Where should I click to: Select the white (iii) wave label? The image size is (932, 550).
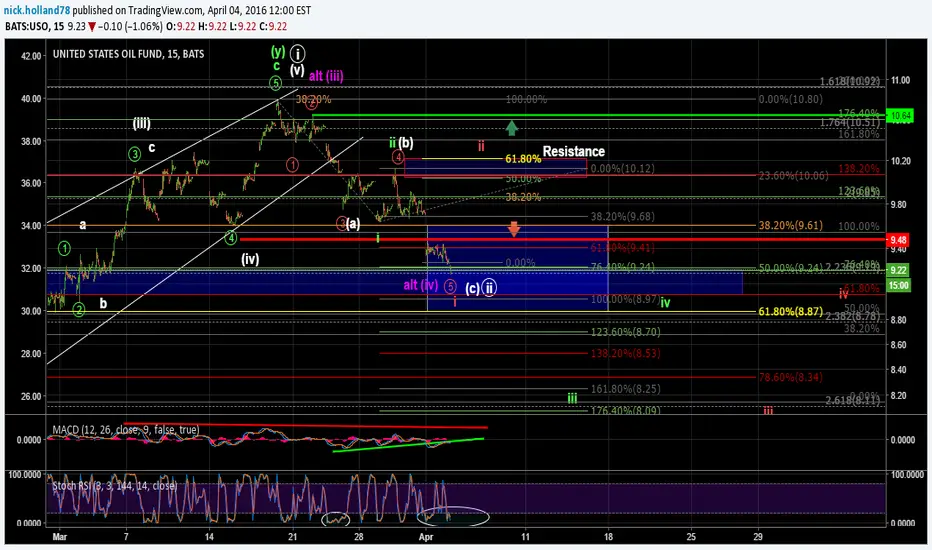pyautogui.click(x=141, y=124)
